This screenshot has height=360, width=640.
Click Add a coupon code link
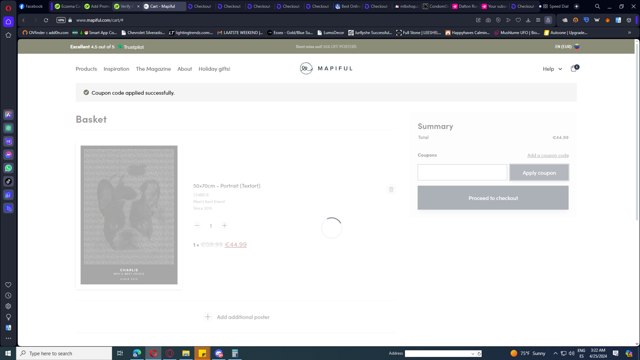(x=548, y=156)
